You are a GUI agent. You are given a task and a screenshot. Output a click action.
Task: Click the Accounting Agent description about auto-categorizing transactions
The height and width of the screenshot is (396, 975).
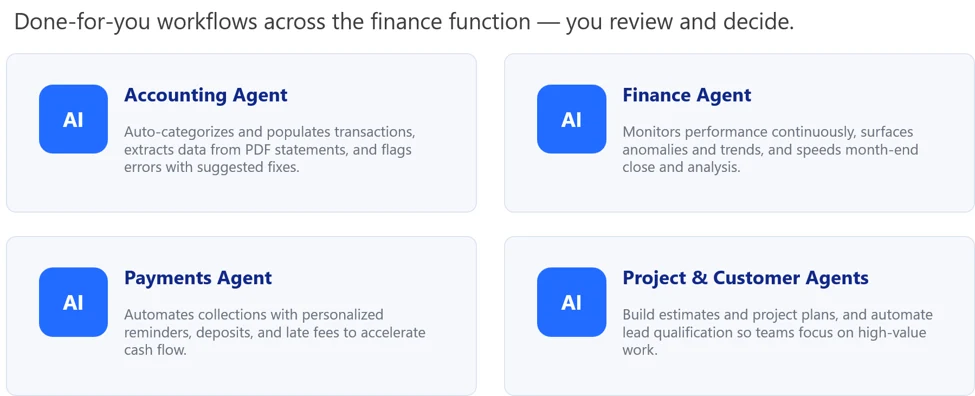tap(270, 150)
